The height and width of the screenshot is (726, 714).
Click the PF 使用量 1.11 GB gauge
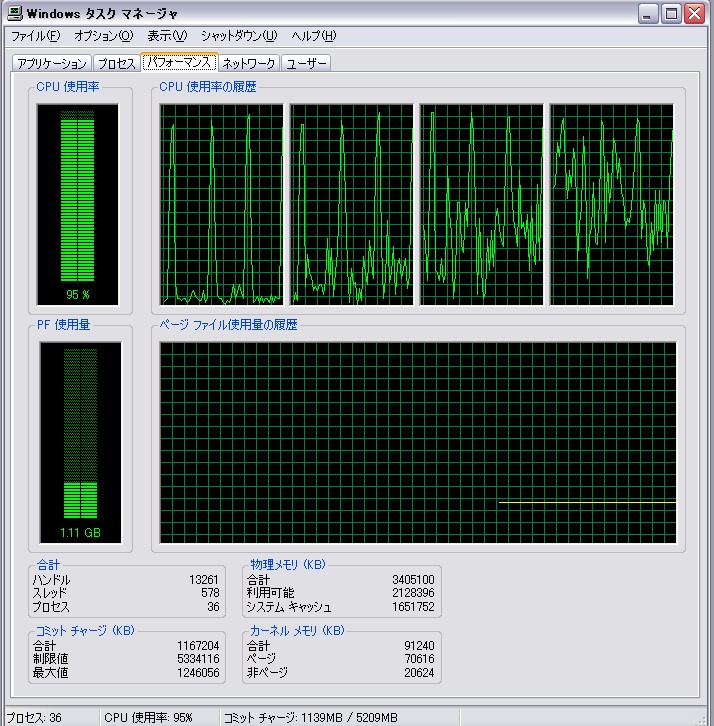pos(80,443)
